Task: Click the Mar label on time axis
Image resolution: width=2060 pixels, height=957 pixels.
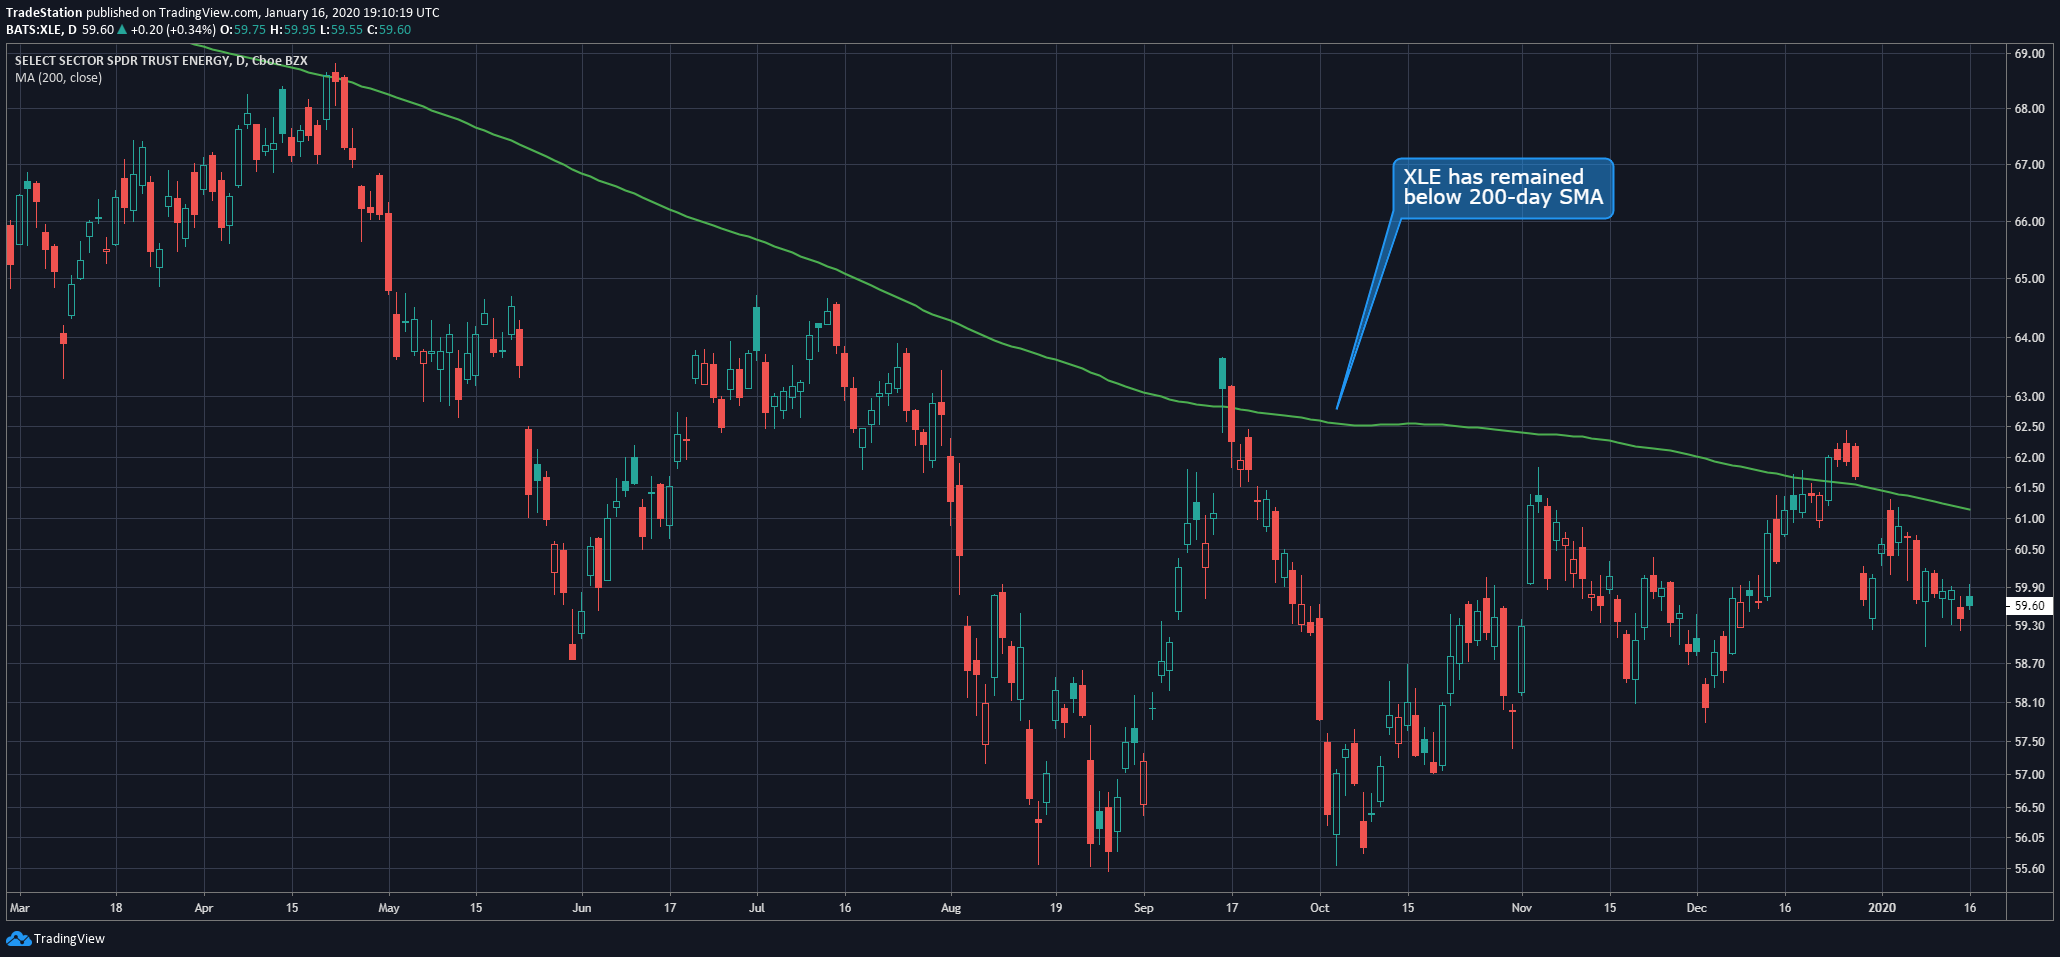Action: (20, 908)
